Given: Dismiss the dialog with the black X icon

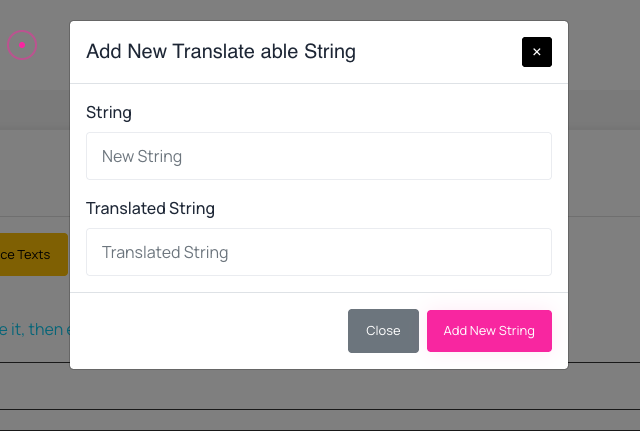Looking at the screenshot, I should pos(537,52).
